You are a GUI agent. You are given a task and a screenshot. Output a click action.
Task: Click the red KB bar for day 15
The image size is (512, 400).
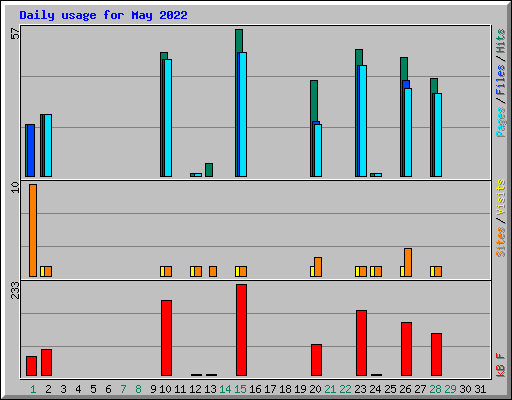coord(241,330)
